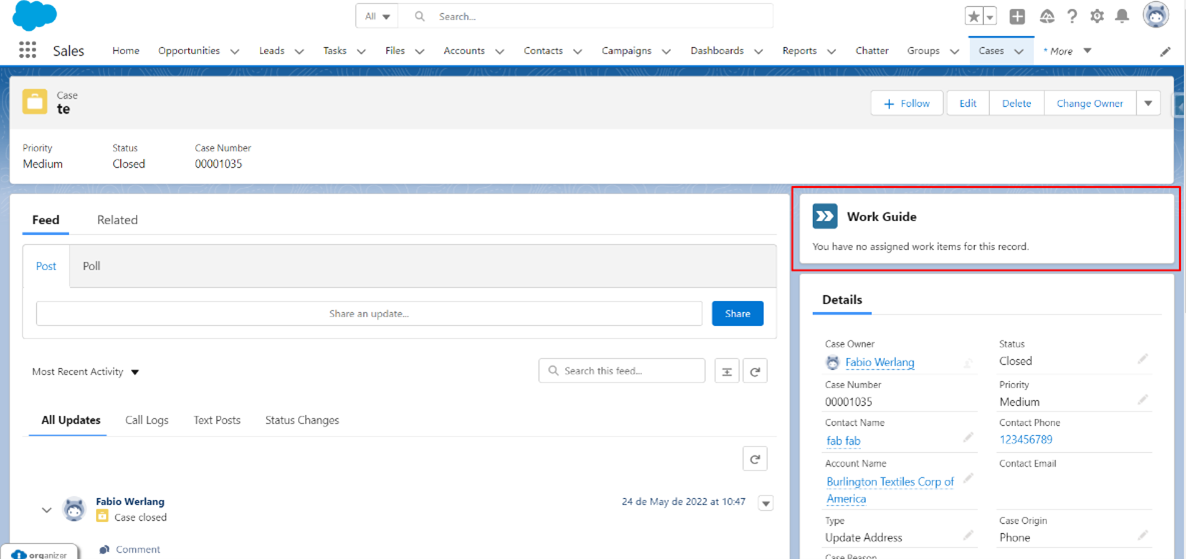Screen dimensions: 1186x559
Task: Open the search scope All dropdown
Action: point(377,16)
